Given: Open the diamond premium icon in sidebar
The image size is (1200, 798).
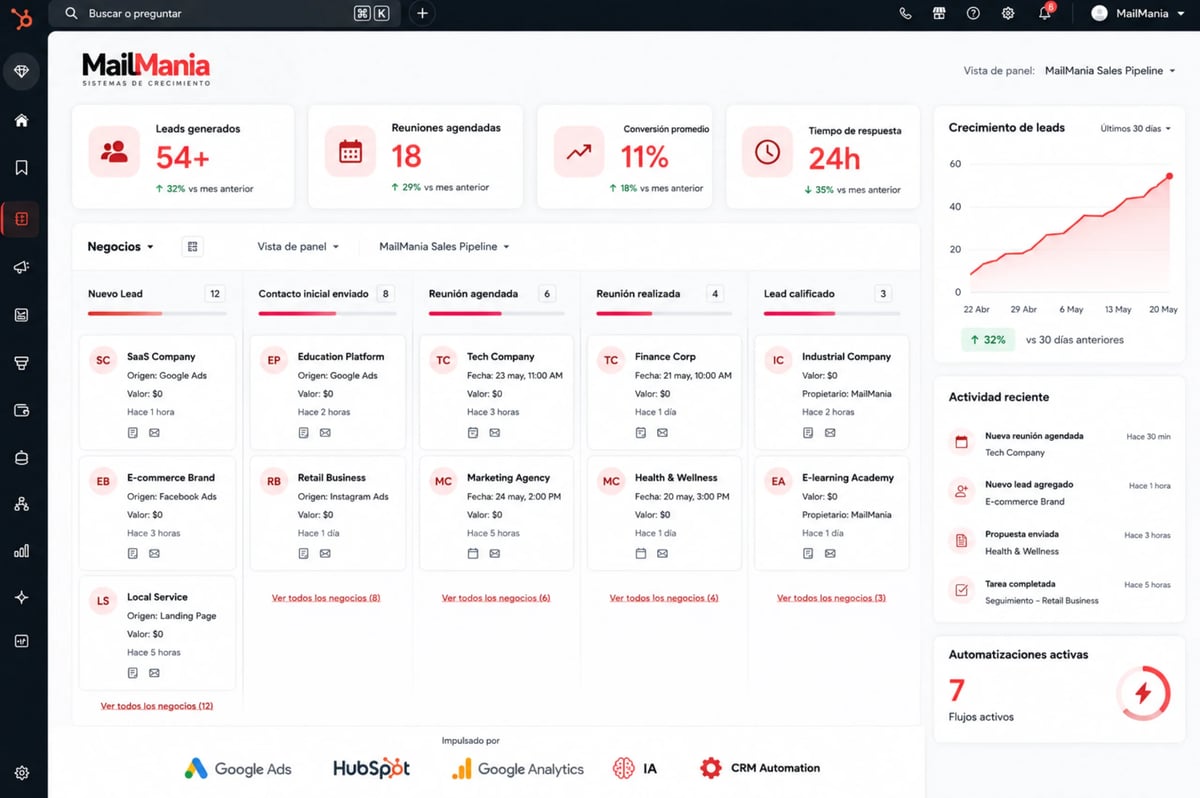Looking at the screenshot, I should tap(22, 72).
